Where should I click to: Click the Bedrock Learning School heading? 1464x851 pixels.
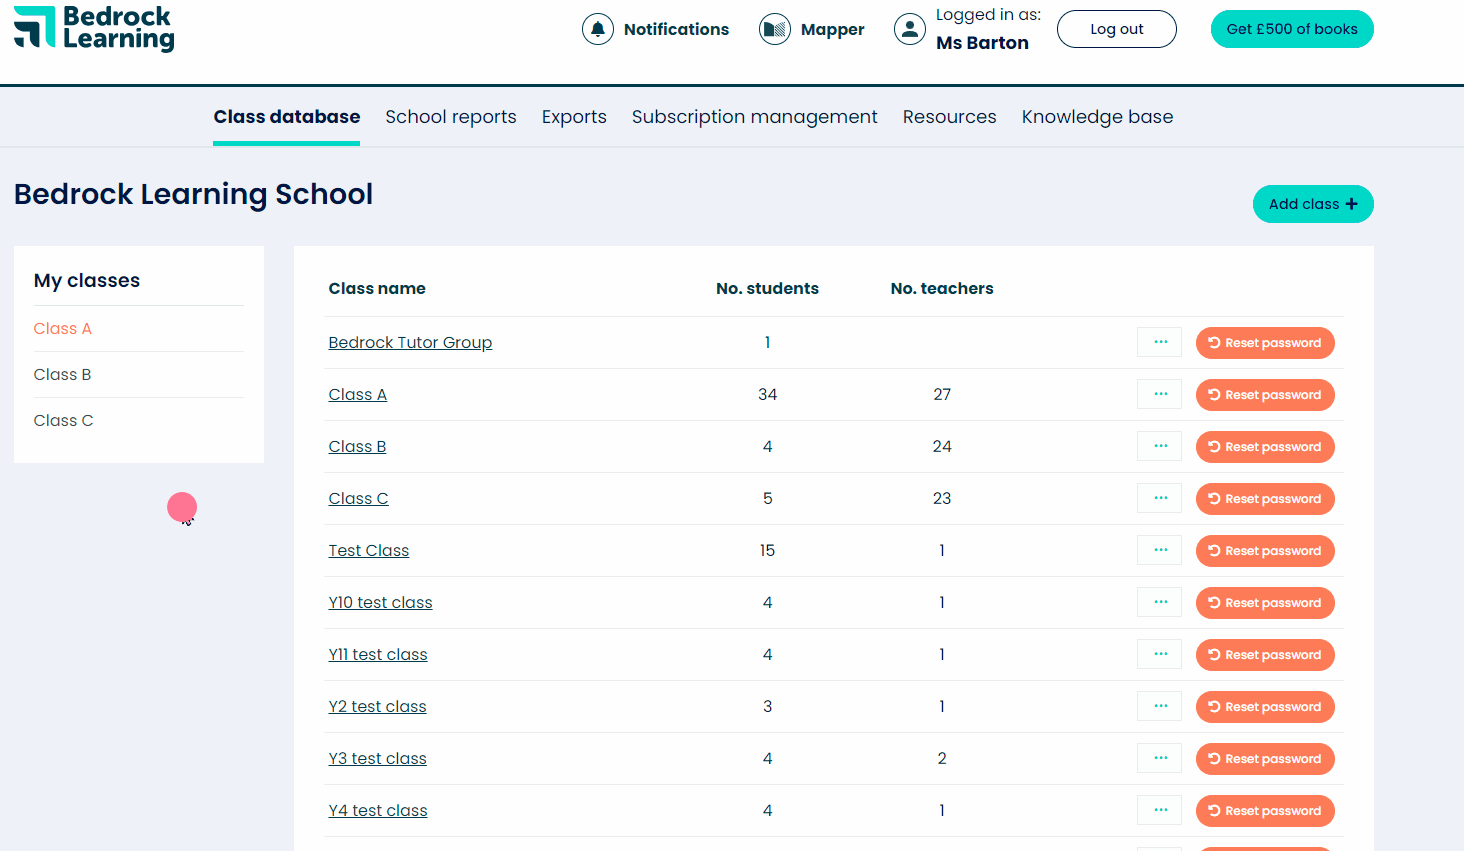tap(193, 194)
